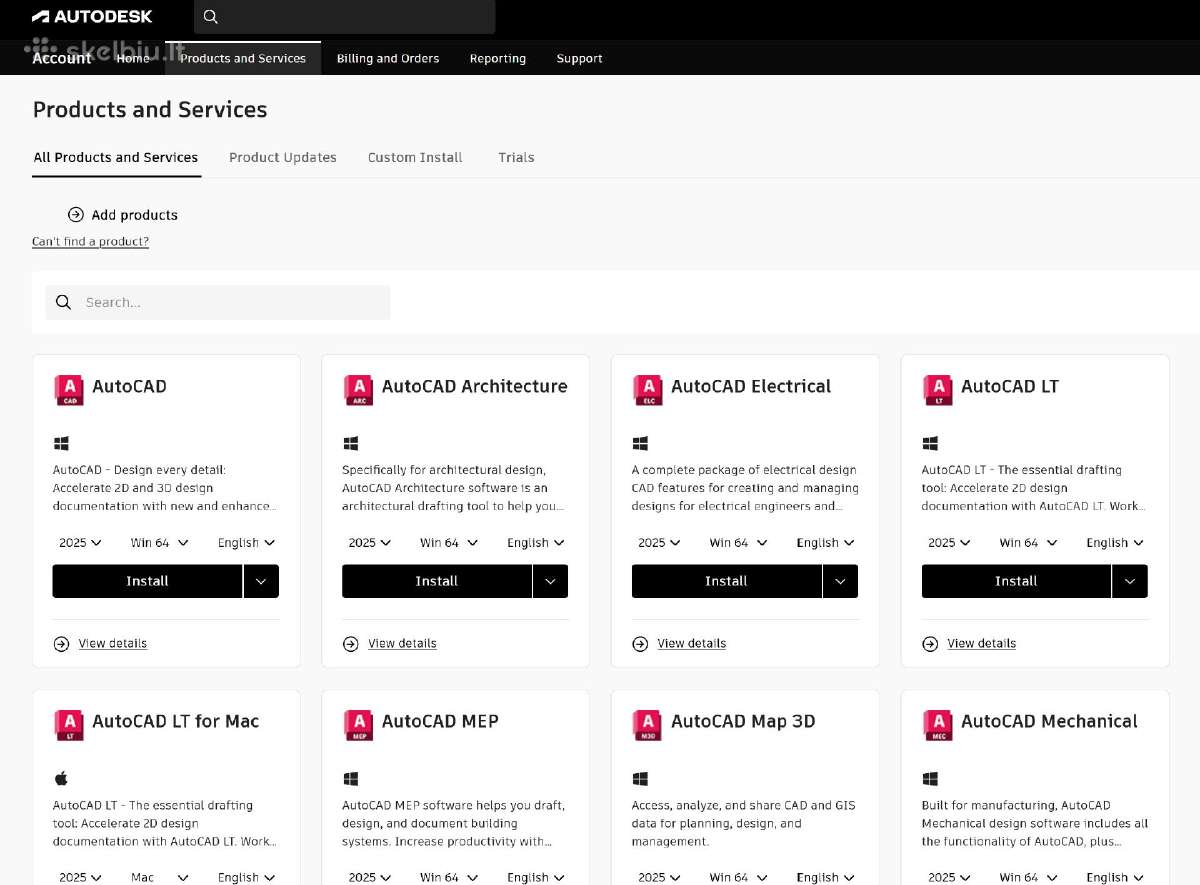The image size is (1200, 885).
Task: Go to Home in the navigation bar
Action: click(x=133, y=58)
